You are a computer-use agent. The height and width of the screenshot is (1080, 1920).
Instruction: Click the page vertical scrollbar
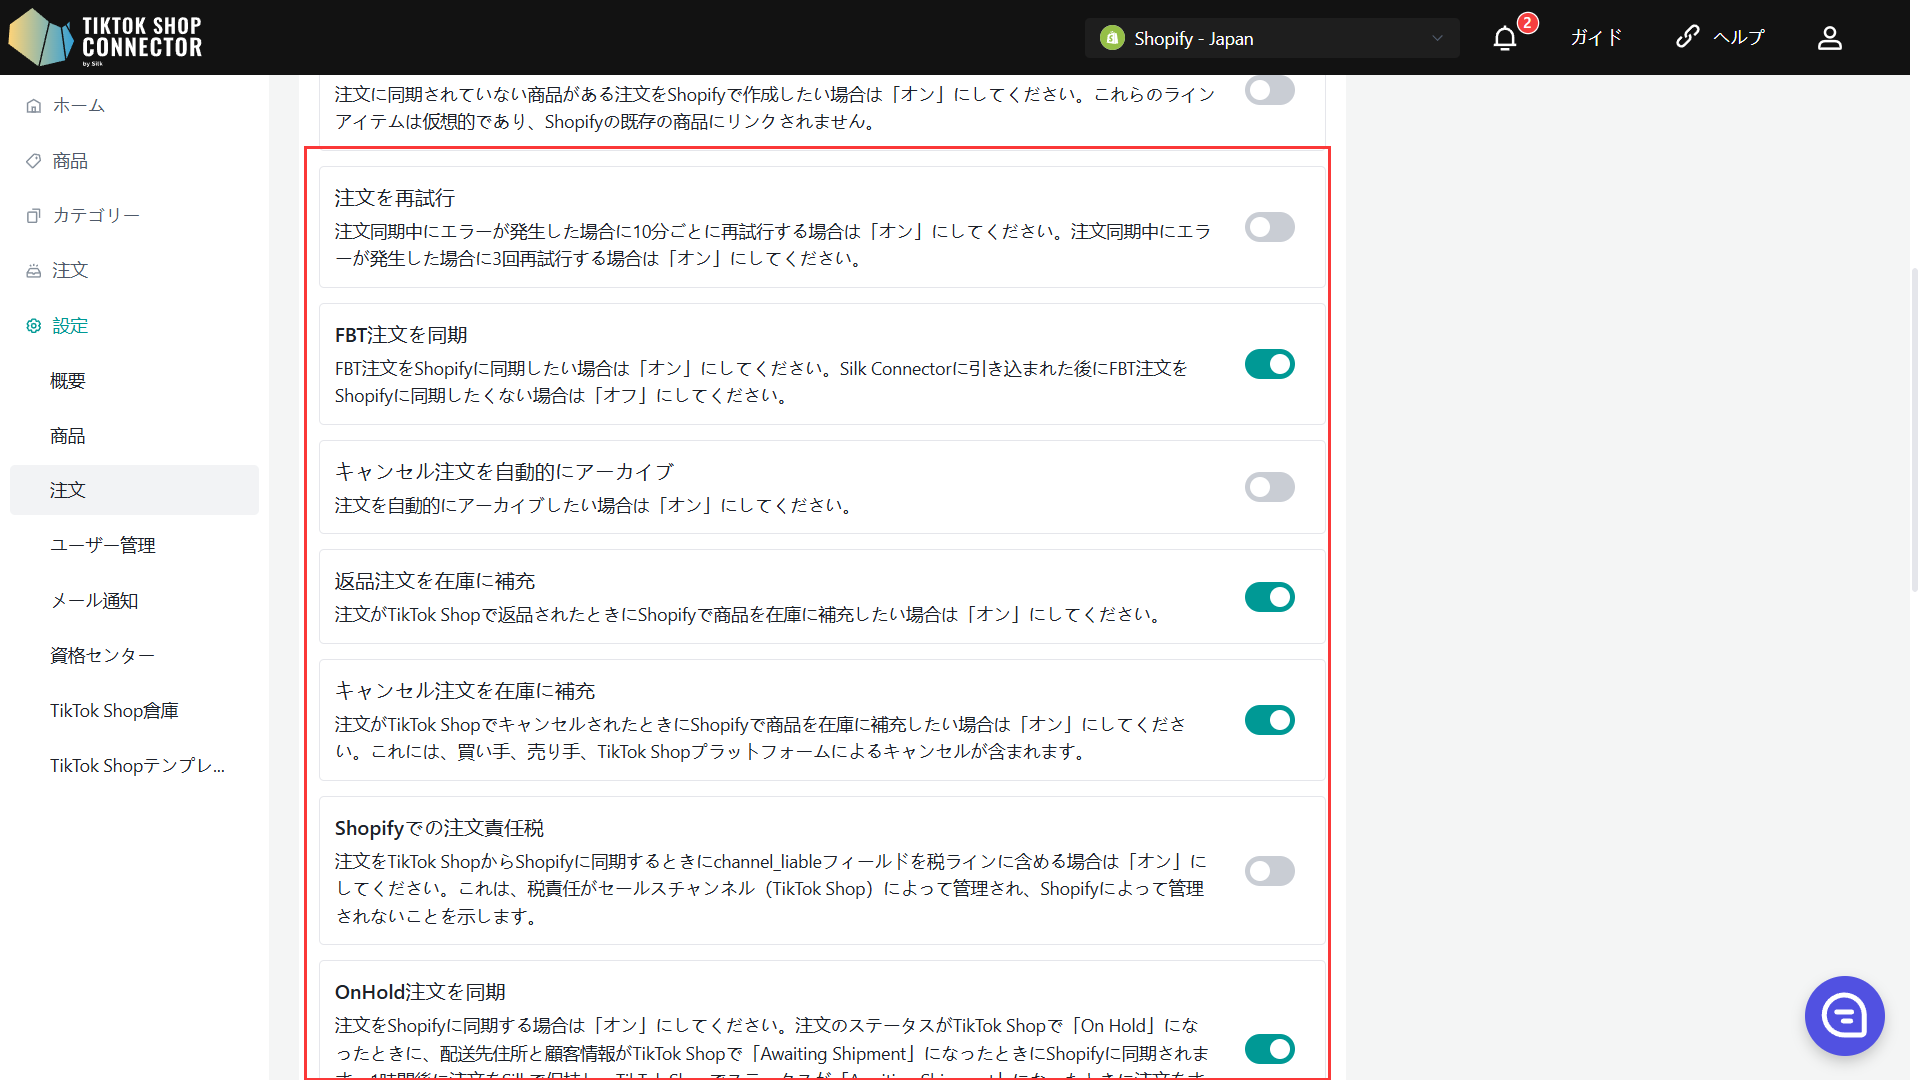[1914, 430]
